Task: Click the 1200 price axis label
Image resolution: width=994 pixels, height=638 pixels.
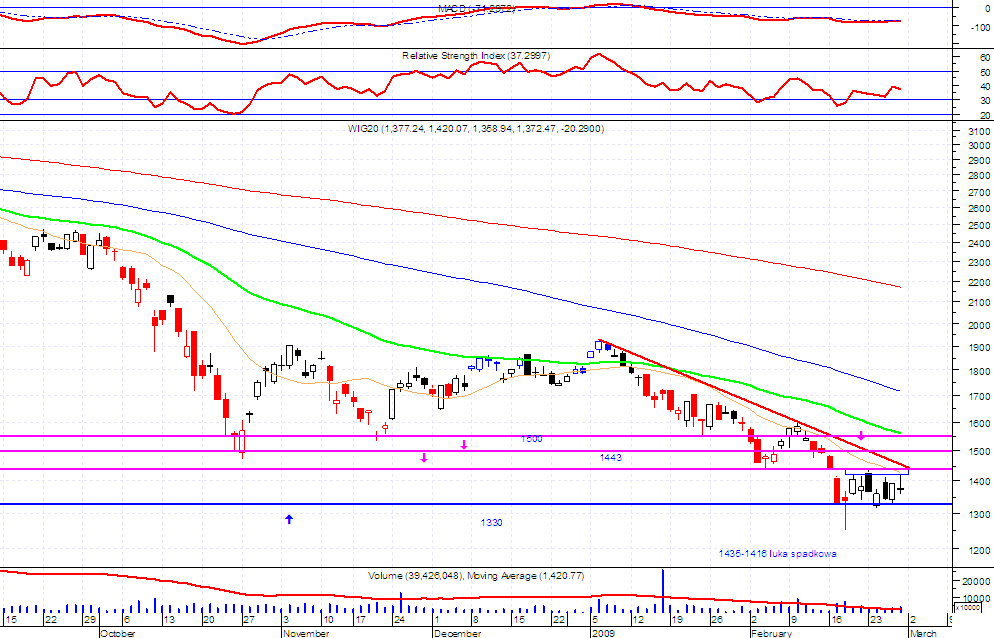Action: pyautogui.click(x=979, y=551)
